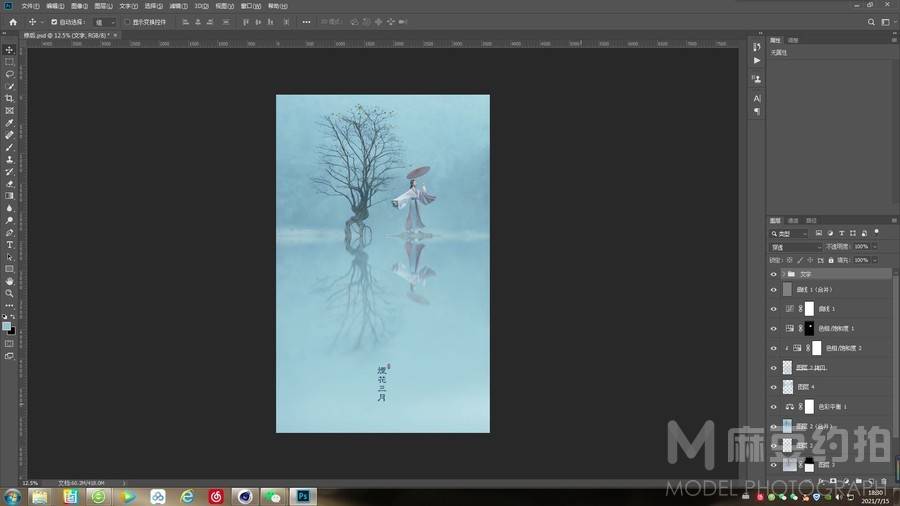Screen dimensions: 900x506
Task: Select the Hand tool
Action: click(9, 281)
